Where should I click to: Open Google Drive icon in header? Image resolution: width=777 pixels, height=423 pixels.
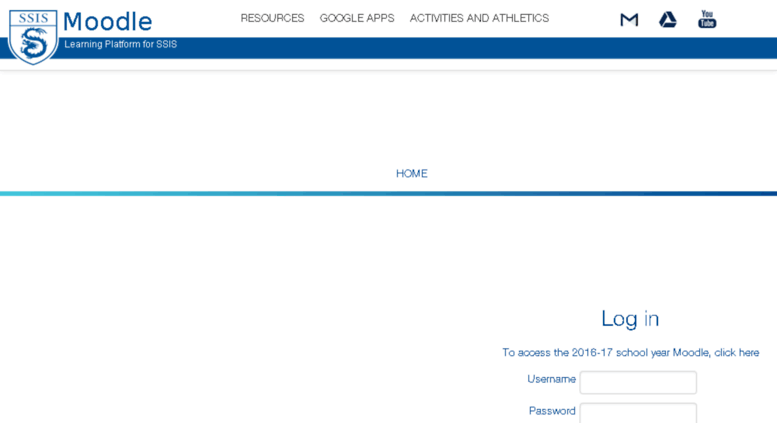coord(667,20)
